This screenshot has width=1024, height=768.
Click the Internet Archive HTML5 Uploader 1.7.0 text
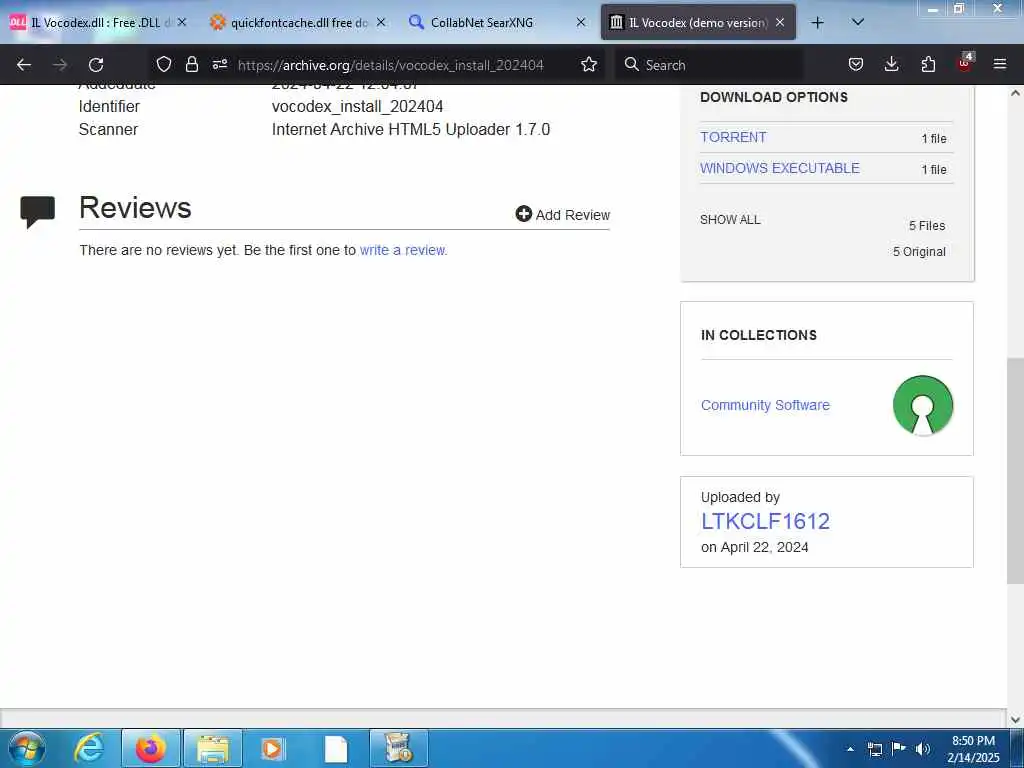pos(411,129)
